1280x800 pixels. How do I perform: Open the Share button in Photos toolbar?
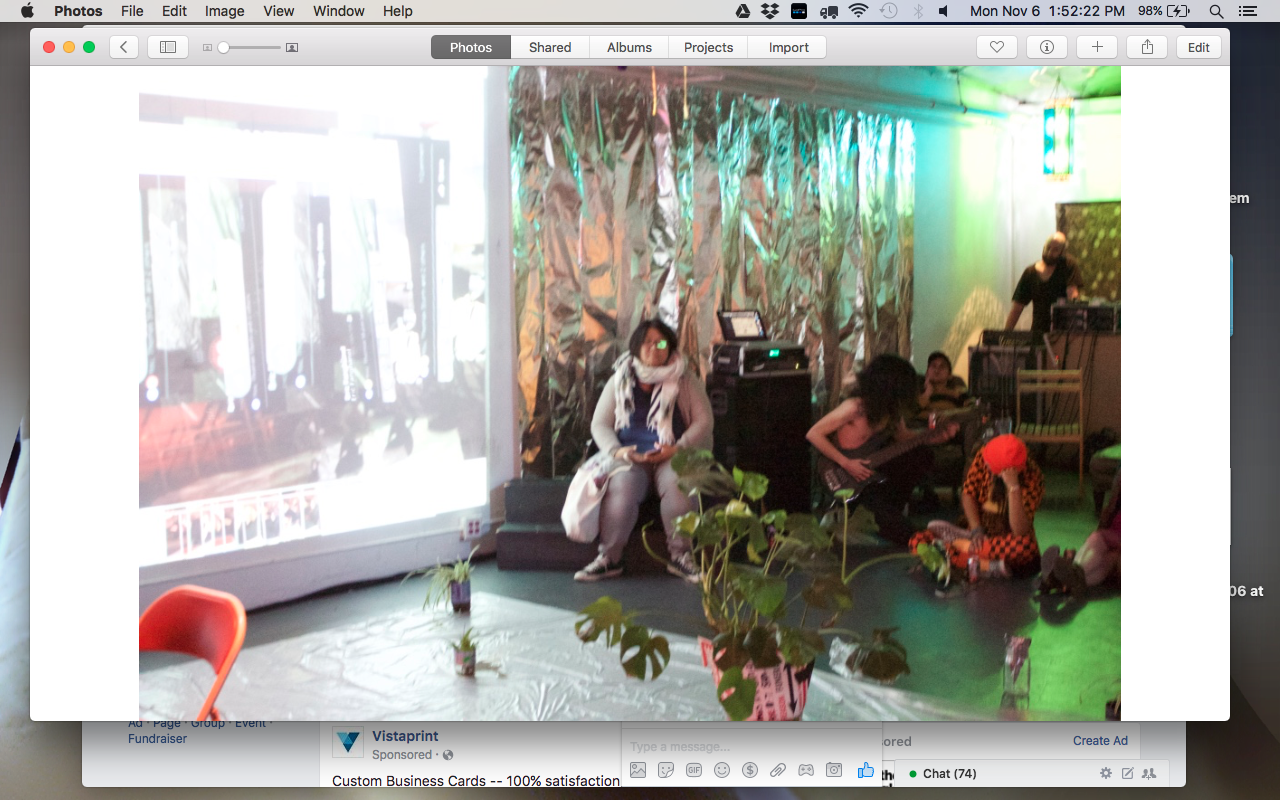tap(1147, 47)
